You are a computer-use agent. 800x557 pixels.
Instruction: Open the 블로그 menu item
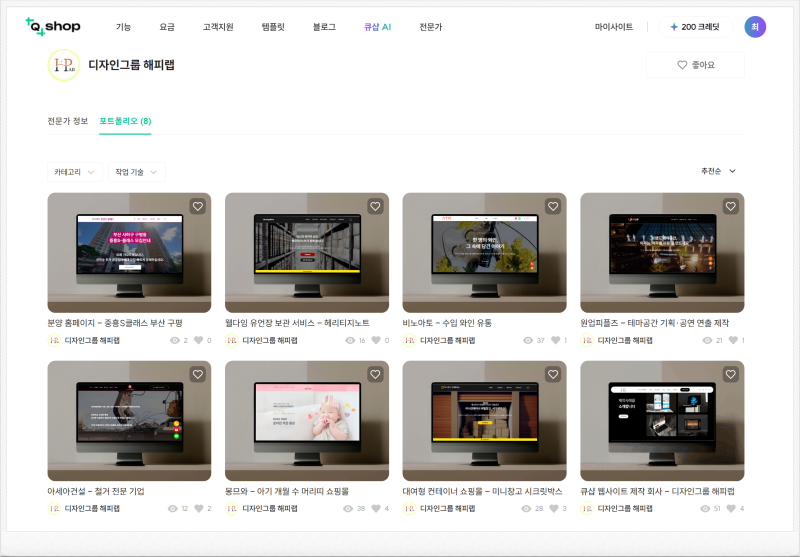(324, 27)
